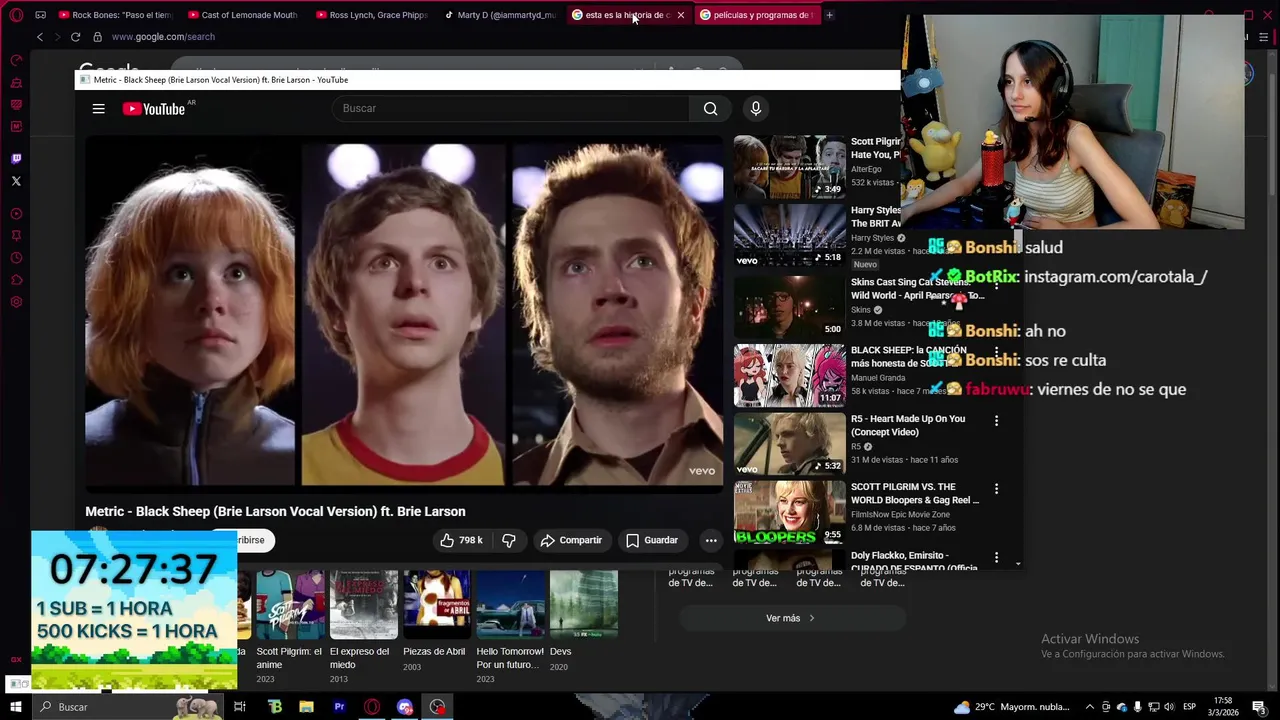Go back with browser back arrow
This screenshot has height=720, width=1280.
tap(40, 37)
